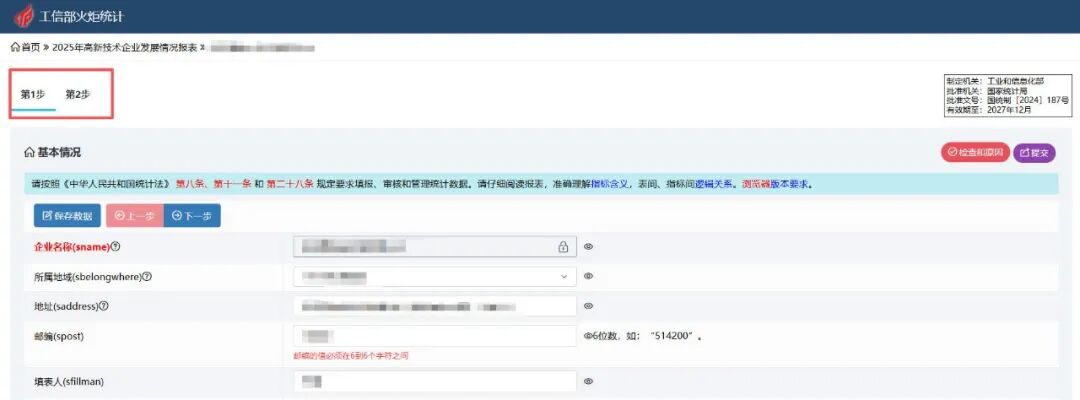Image resolution: width=1080 pixels, height=400 pixels.
Task: Click the lock icon in 企业名称 field
Action: click(x=563, y=246)
